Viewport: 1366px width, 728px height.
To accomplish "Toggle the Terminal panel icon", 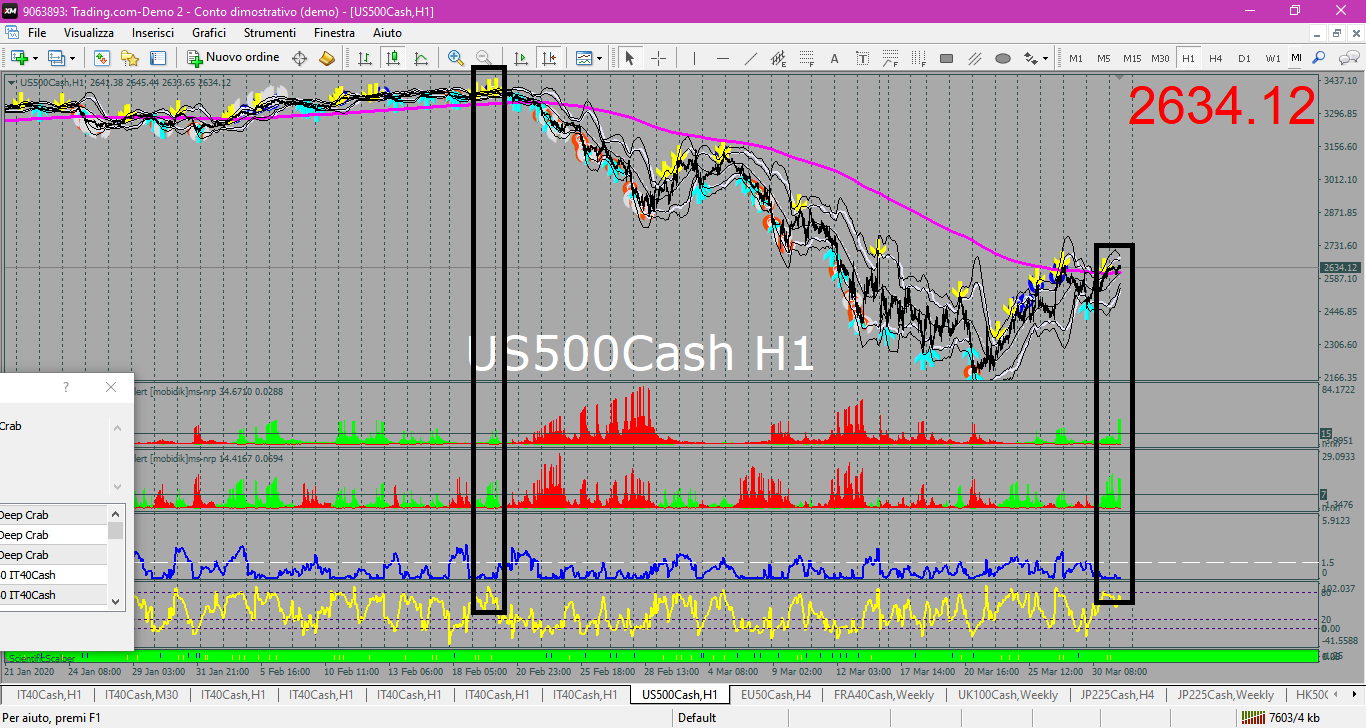I will click(157, 58).
